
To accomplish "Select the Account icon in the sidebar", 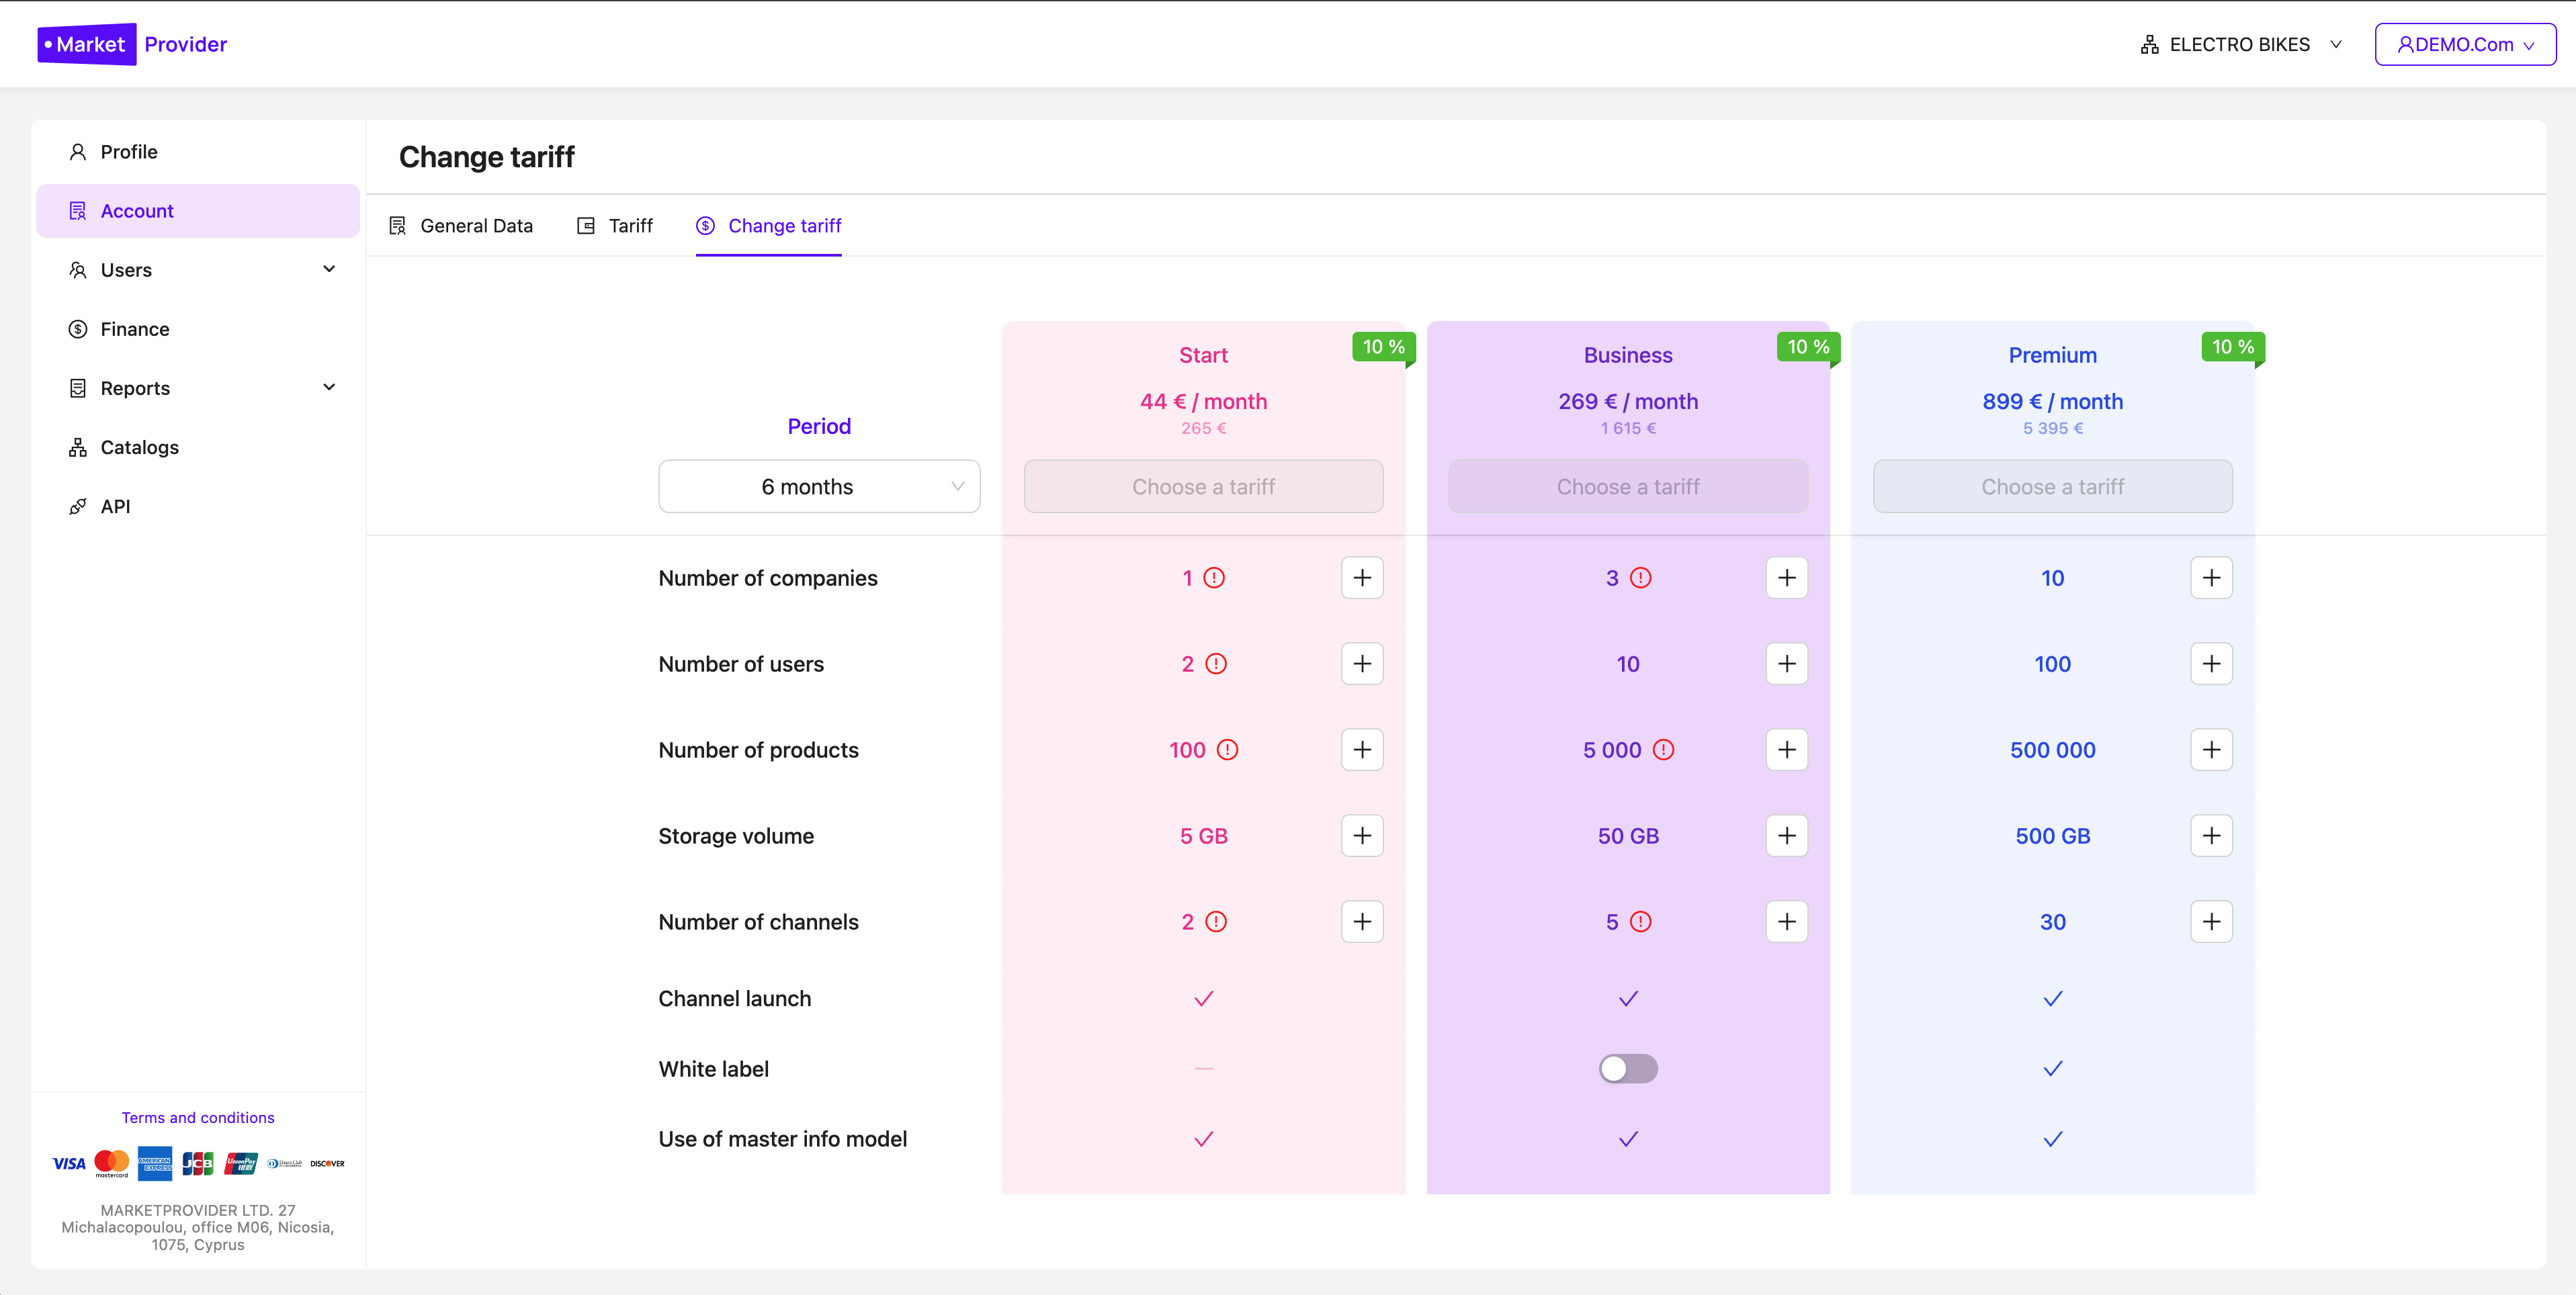I will point(78,210).
